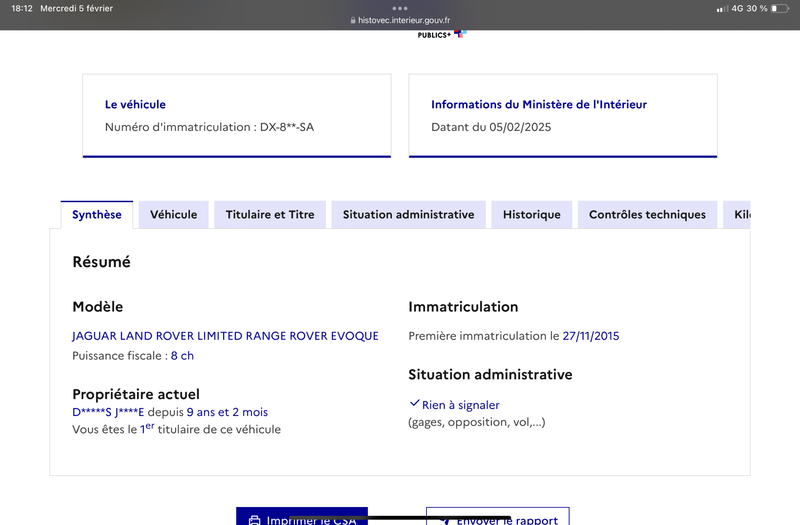Tap the histovec.interieur.gouv.fr address bar
The width and height of the screenshot is (800, 525).
point(400,20)
